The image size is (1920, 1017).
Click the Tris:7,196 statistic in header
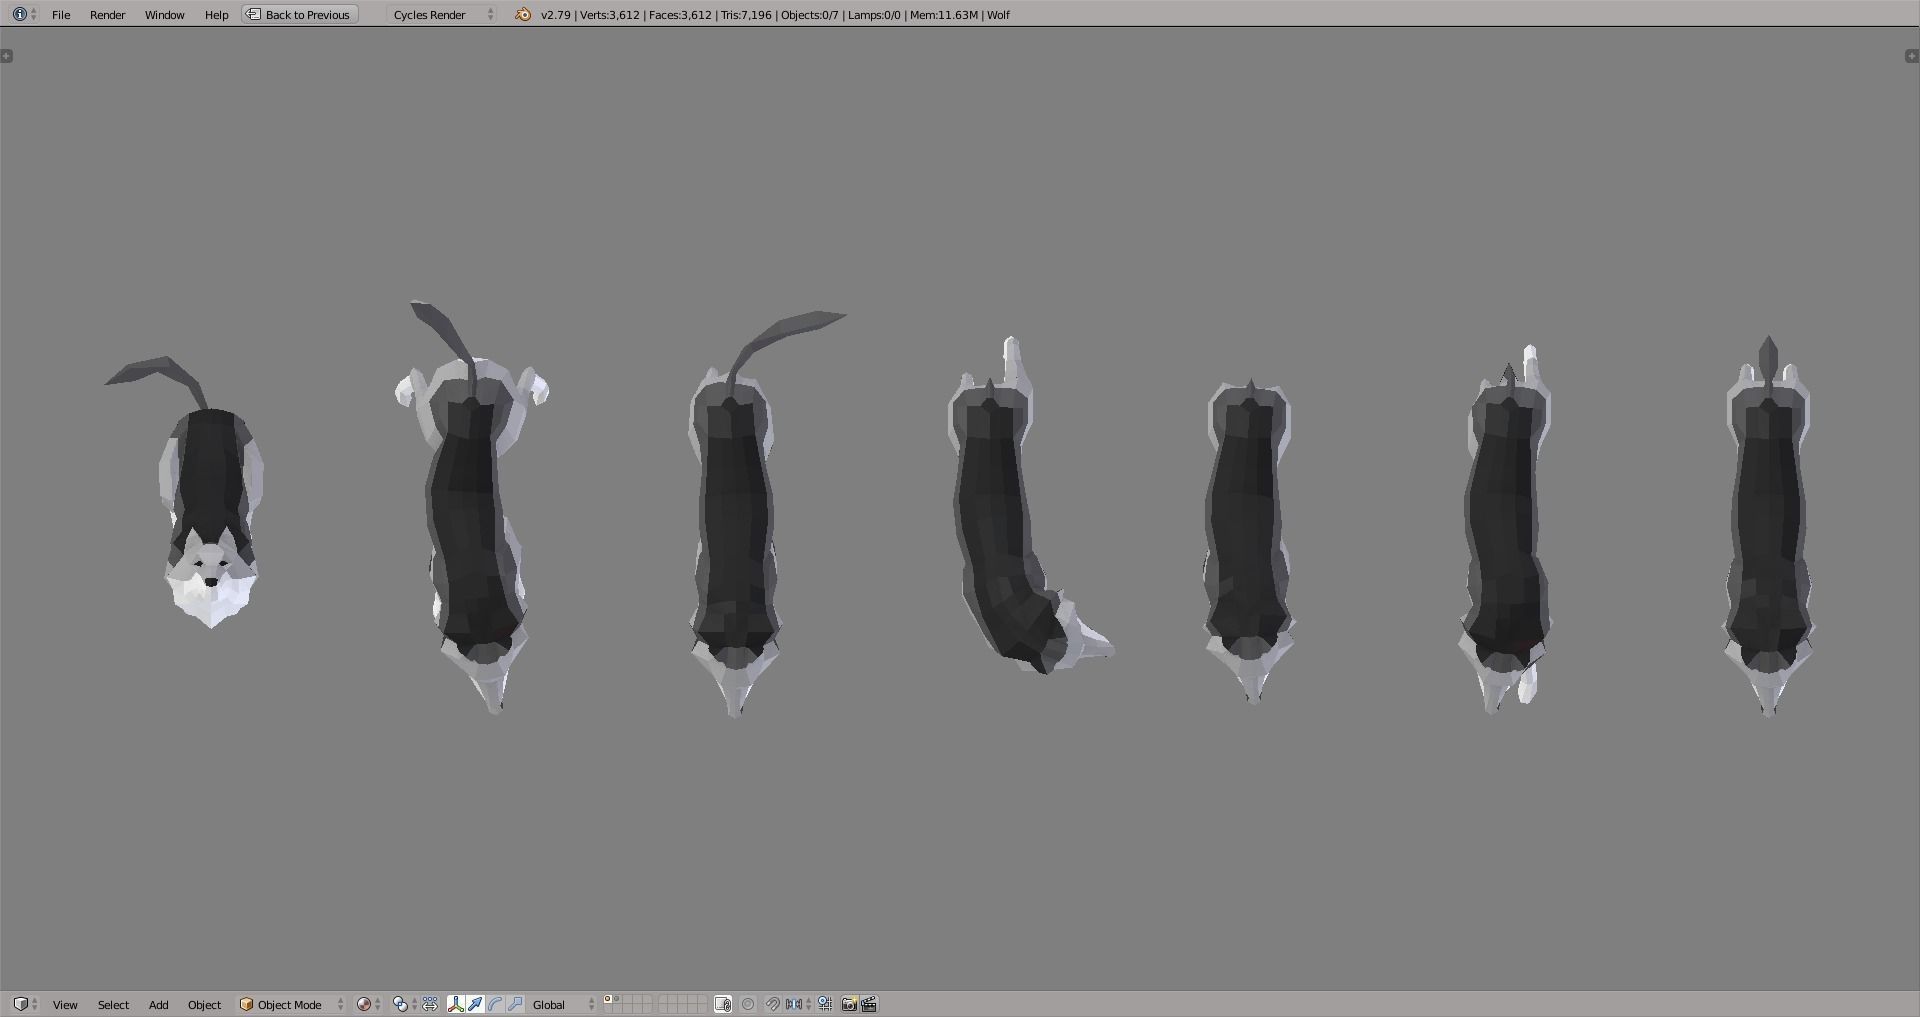[x=746, y=14]
